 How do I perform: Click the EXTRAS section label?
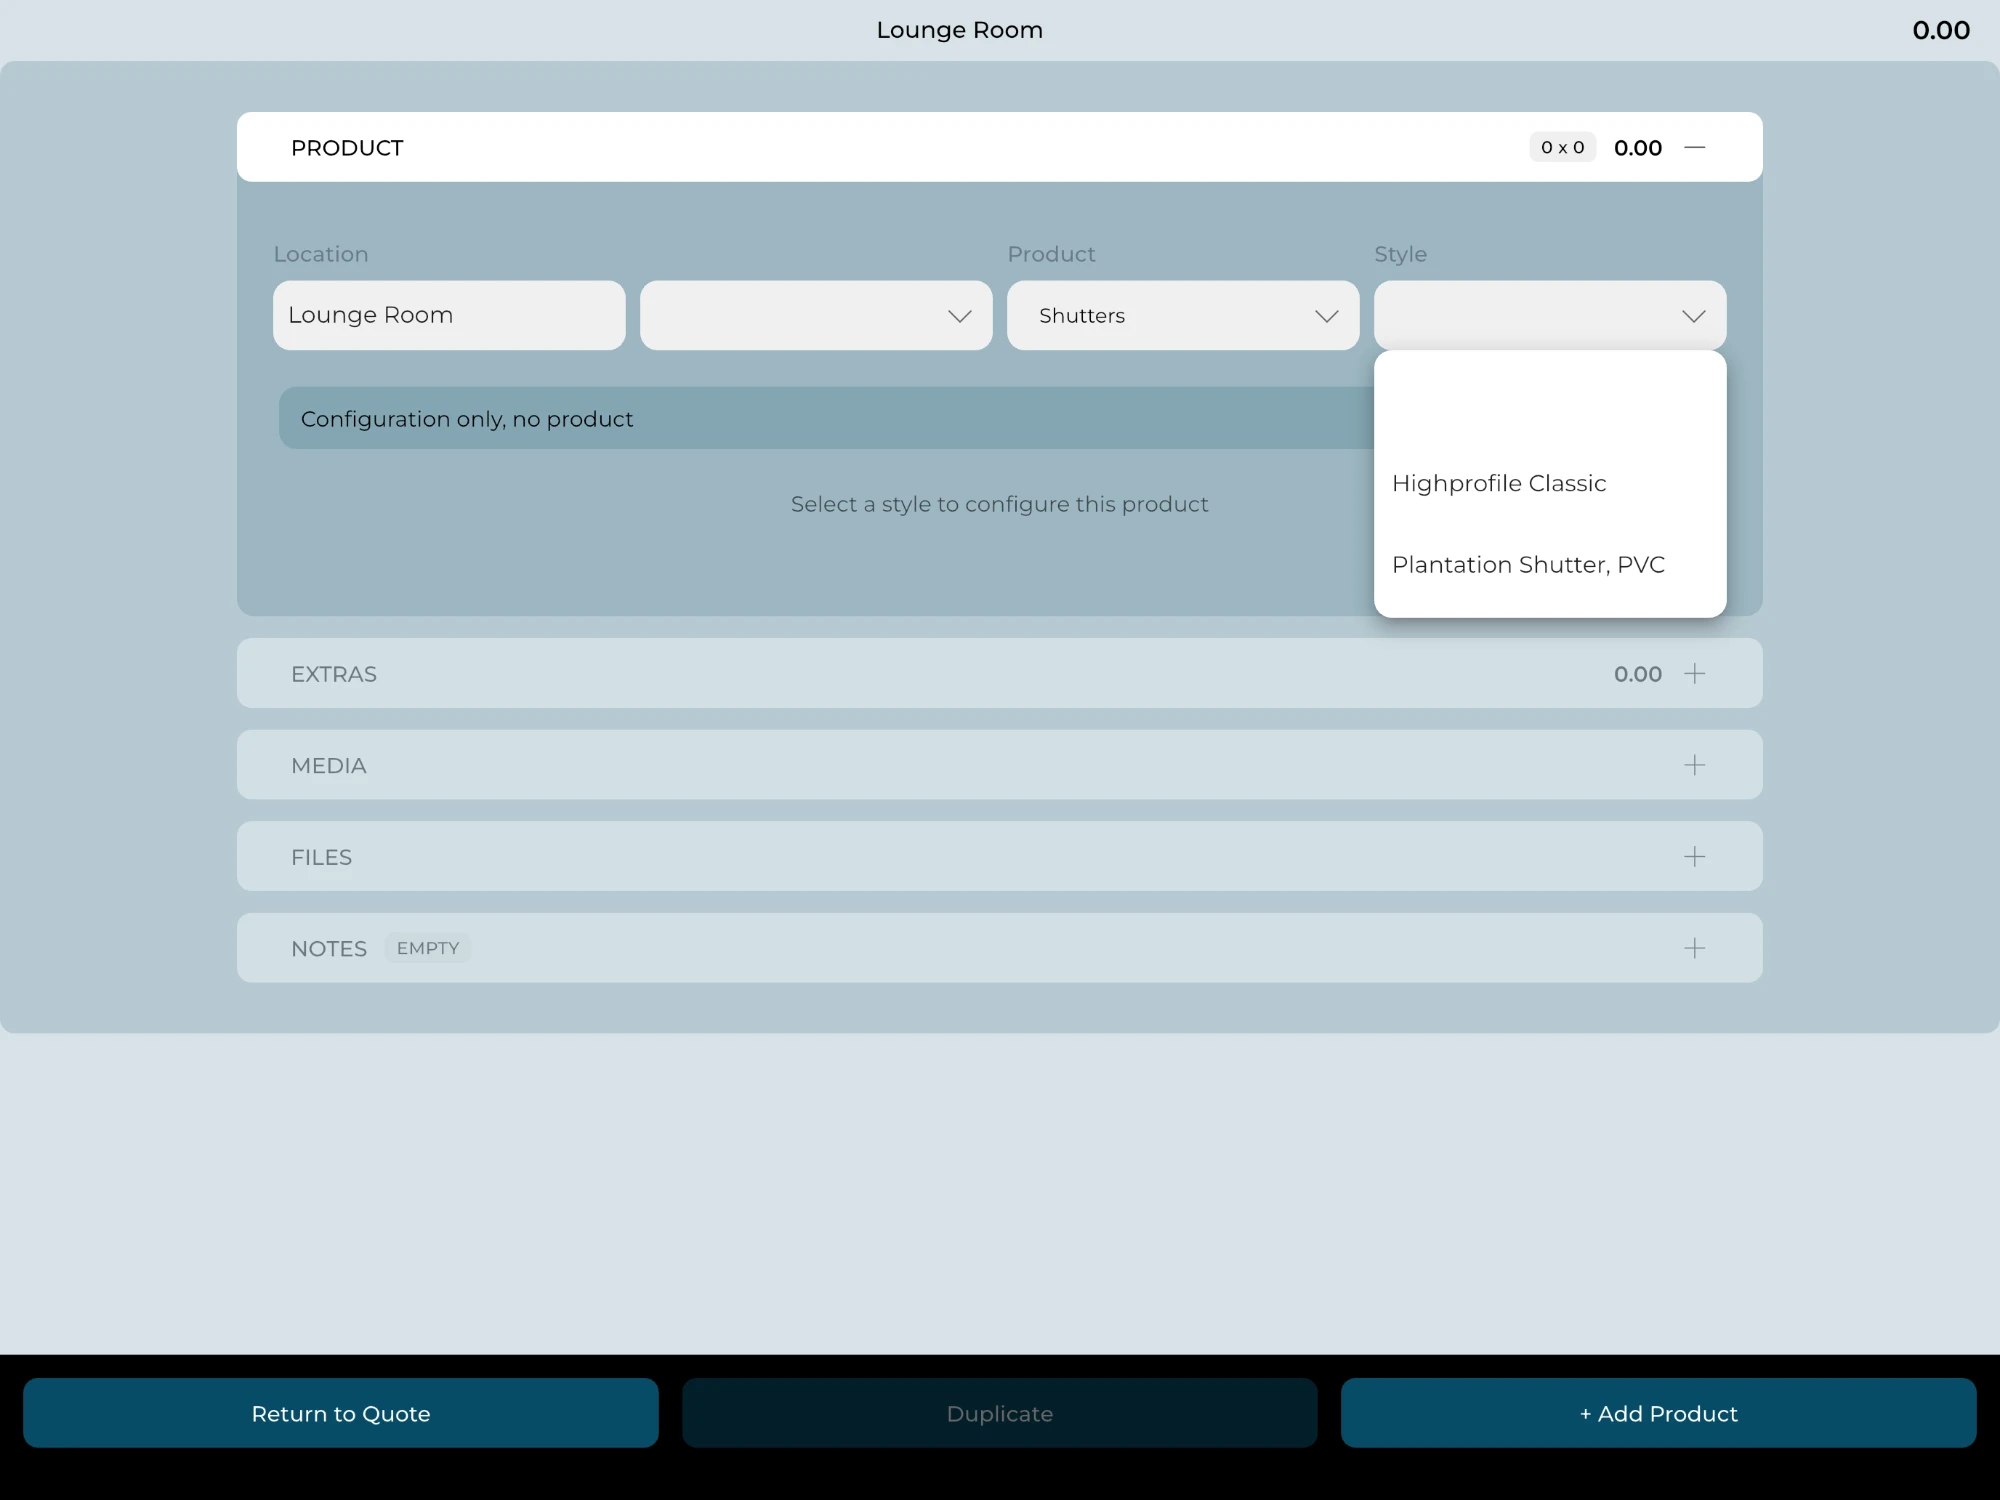[x=334, y=674]
